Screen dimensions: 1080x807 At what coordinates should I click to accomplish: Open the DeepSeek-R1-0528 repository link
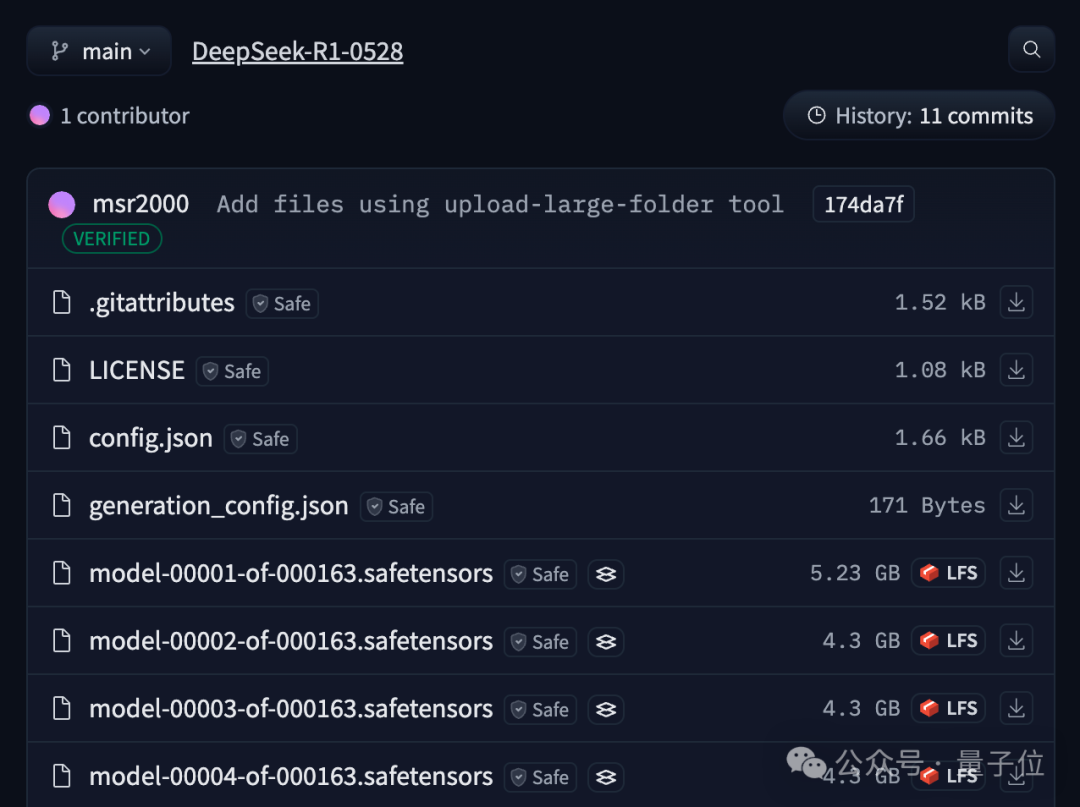(x=298, y=51)
